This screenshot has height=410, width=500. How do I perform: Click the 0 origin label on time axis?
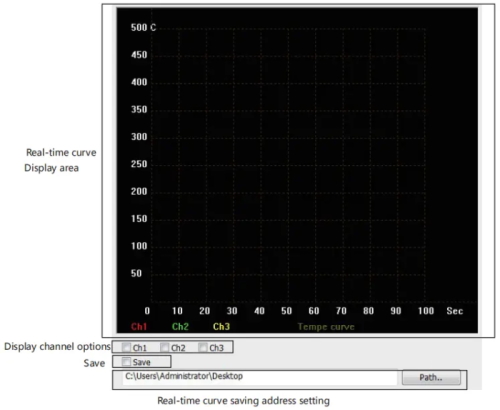(147, 311)
